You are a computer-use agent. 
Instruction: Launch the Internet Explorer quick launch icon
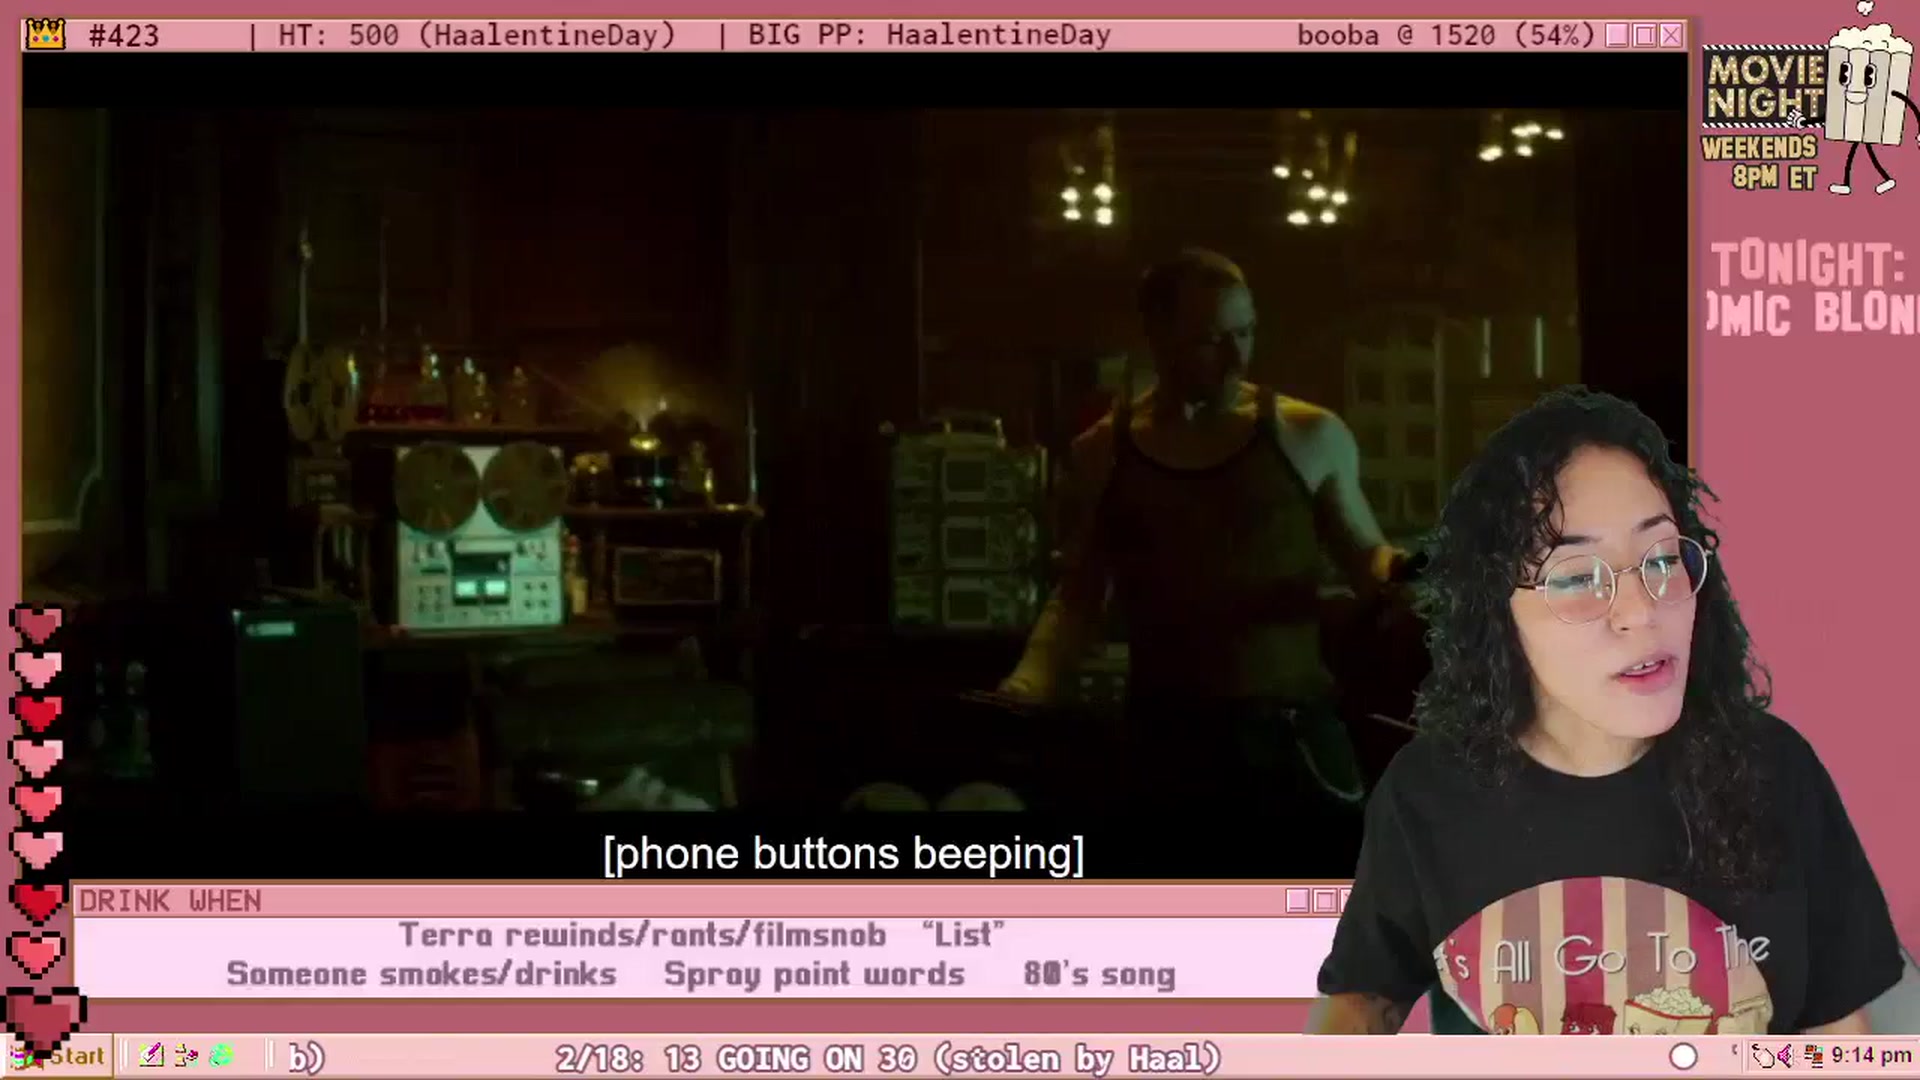pos(221,1055)
